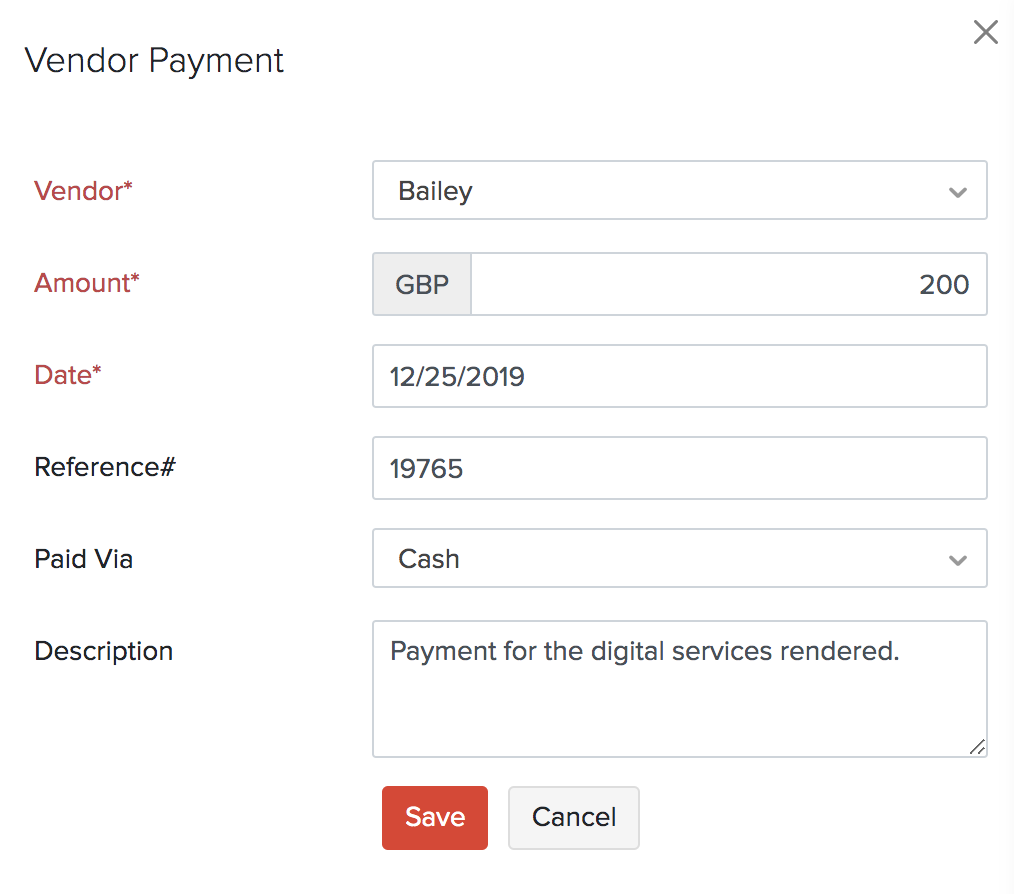Save the vendor payment
The width and height of the screenshot is (1014, 894).
click(435, 818)
